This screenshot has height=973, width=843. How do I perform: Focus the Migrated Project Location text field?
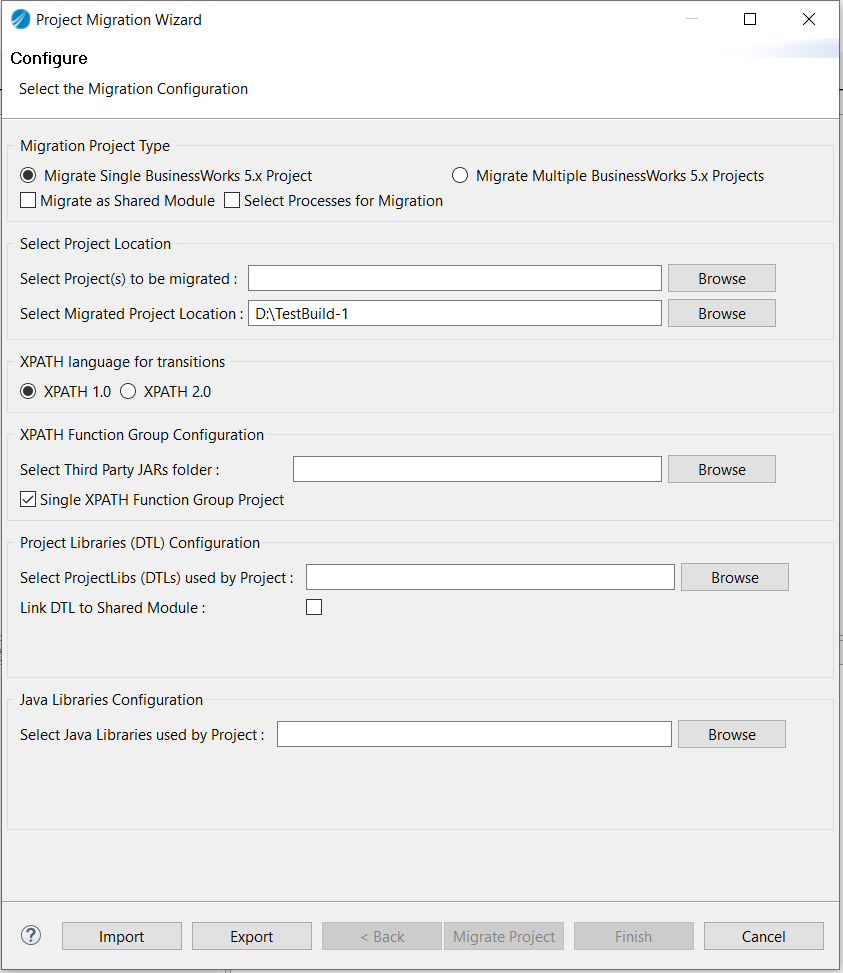pyautogui.click(x=455, y=313)
